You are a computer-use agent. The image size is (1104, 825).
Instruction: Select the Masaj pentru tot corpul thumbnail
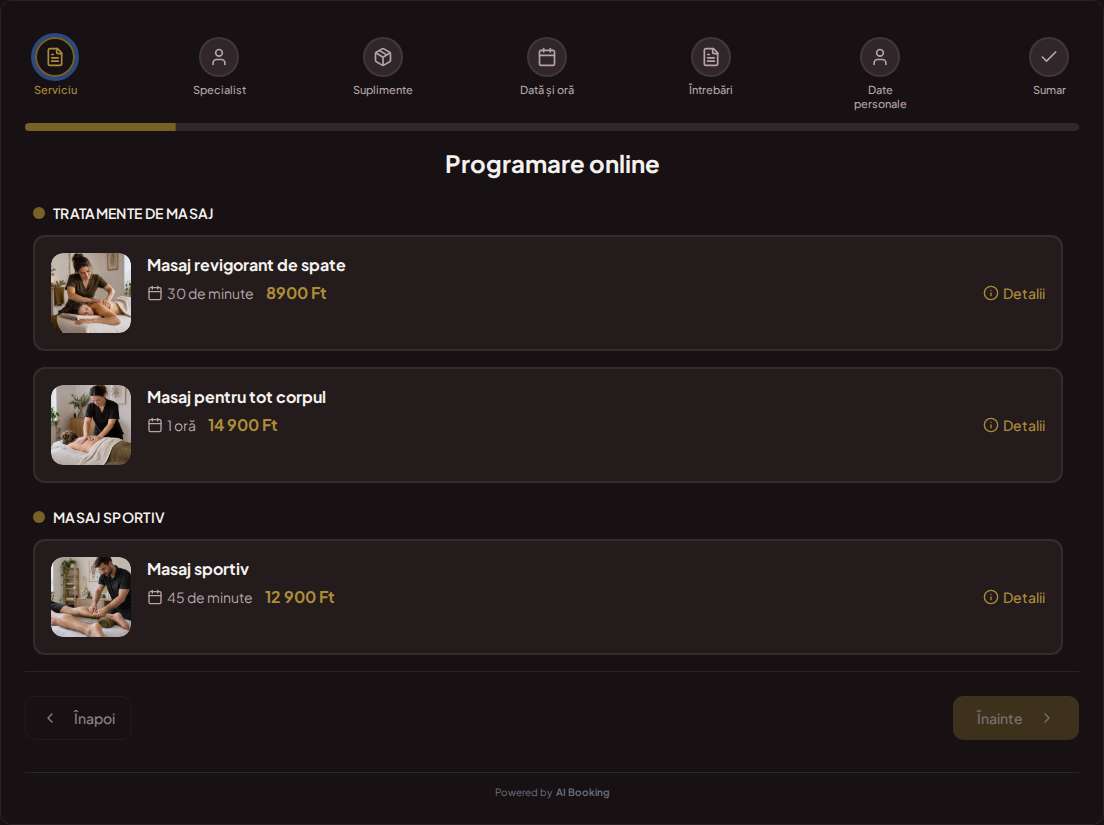(x=91, y=424)
